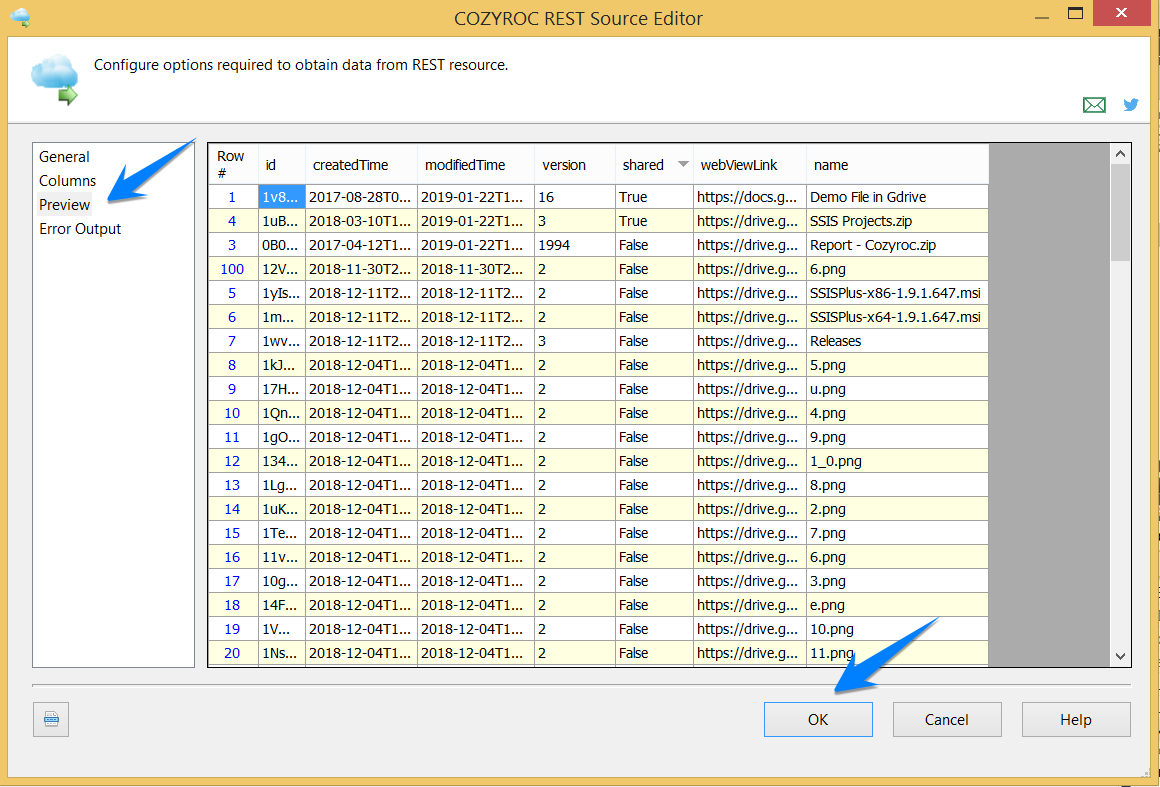Select the 'SSISPlus-x86-1.9.1.647.msi' cell
The height and width of the screenshot is (787, 1160).
click(x=897, y=293)
